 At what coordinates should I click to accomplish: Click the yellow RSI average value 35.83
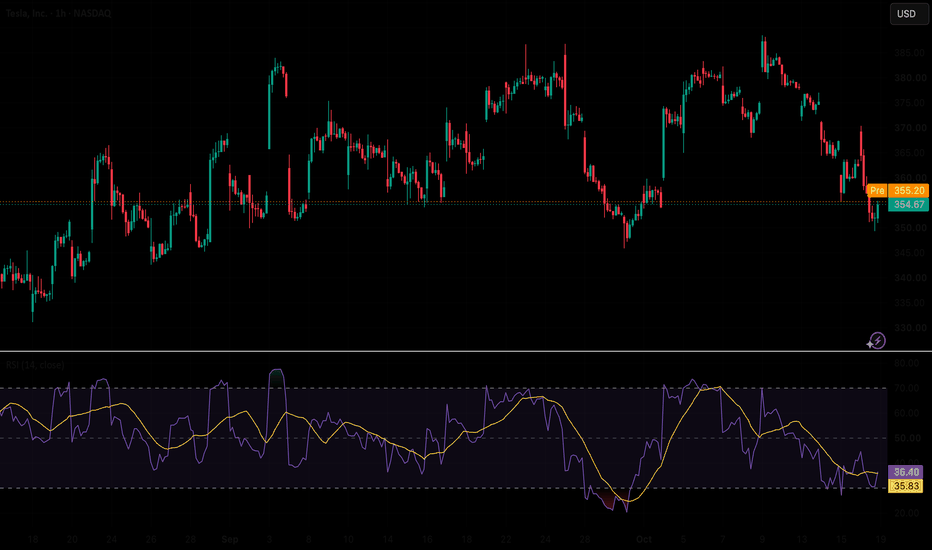click(906, 486)
